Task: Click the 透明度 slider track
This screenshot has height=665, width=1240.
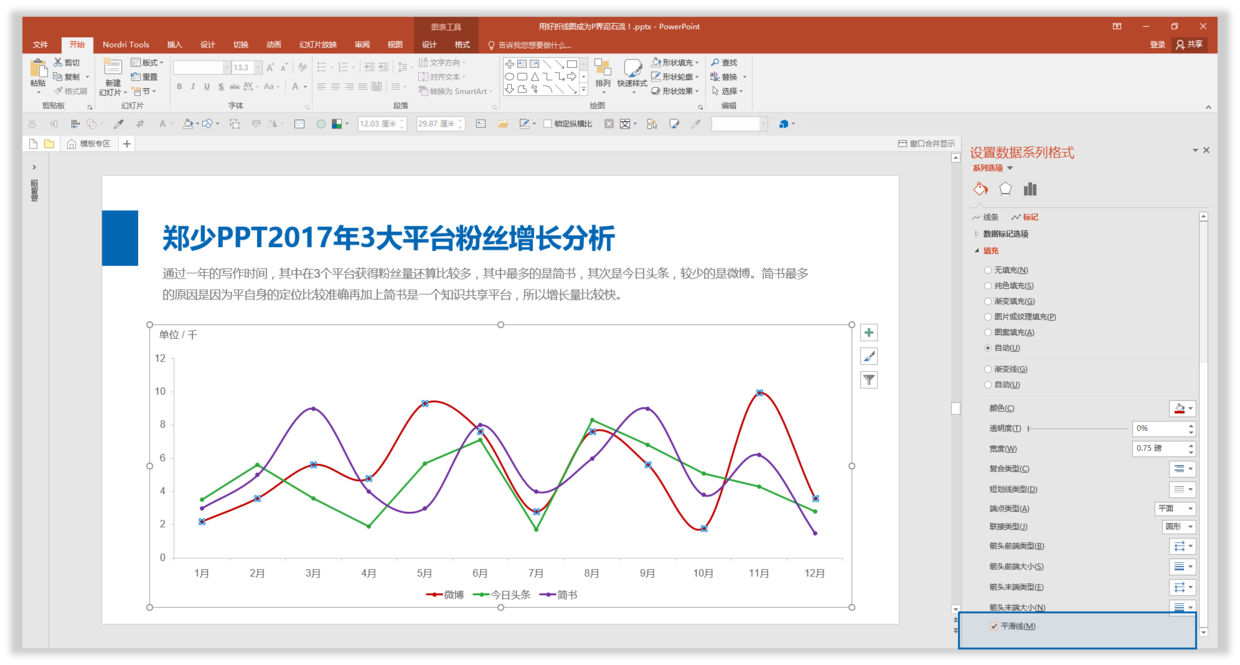Action: click(1077, 428)
